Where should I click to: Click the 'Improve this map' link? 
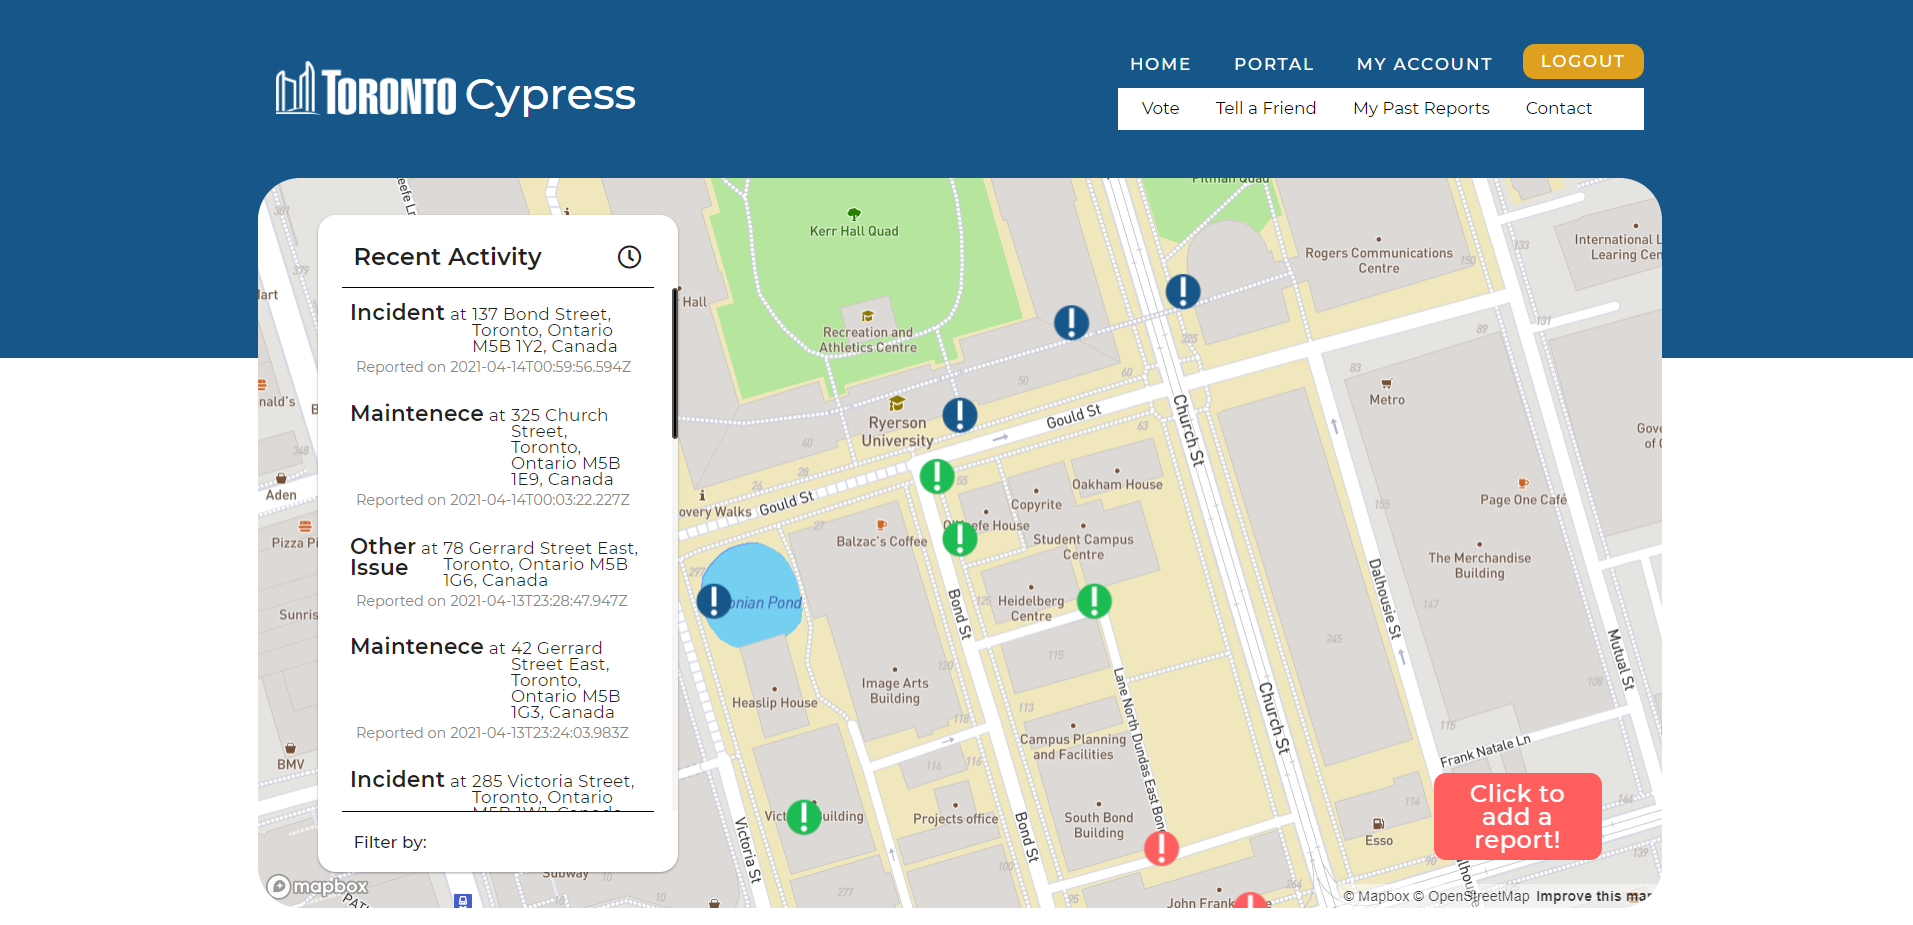(x=1593, y=896)
